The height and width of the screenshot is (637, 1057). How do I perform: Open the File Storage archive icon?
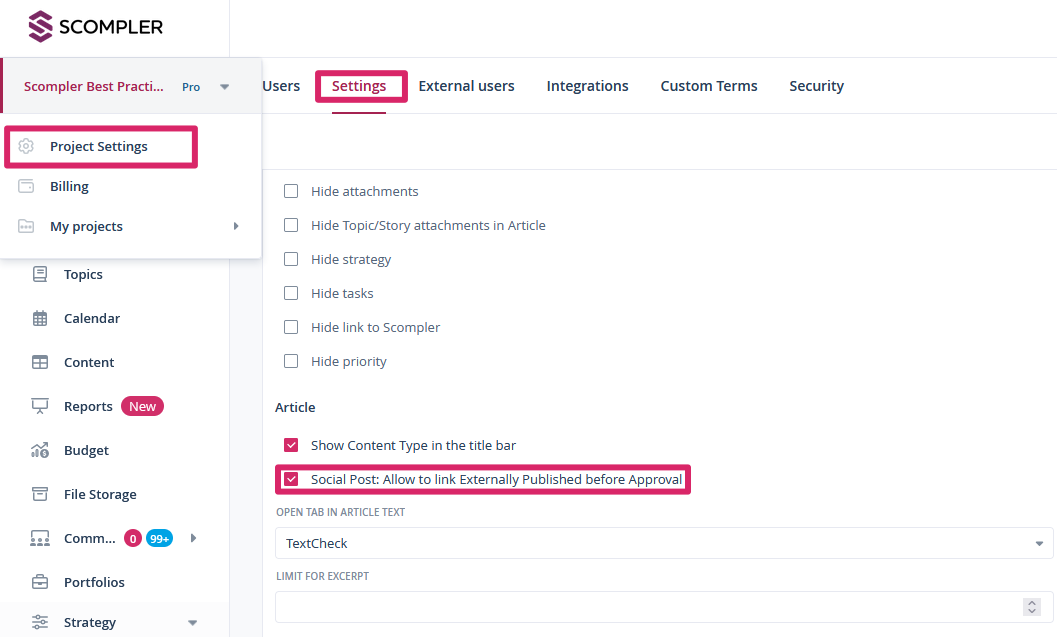click(40, 494)
